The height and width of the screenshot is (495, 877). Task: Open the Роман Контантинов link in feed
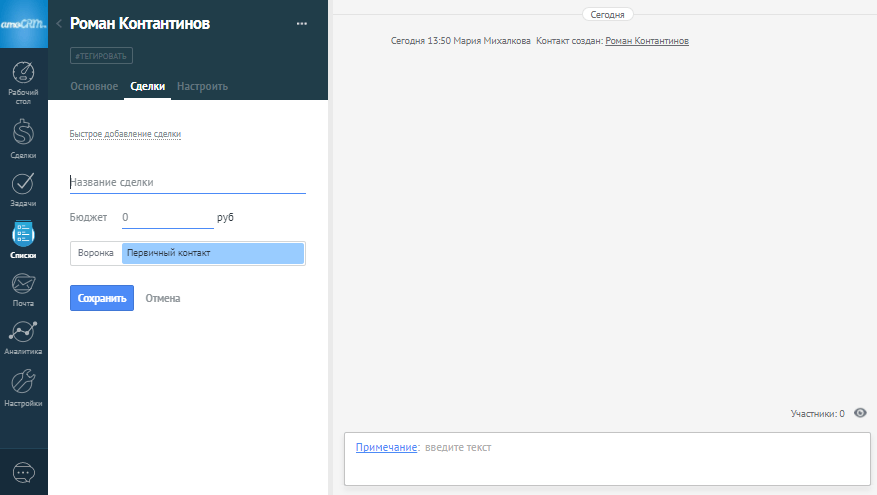coord(646,41)
